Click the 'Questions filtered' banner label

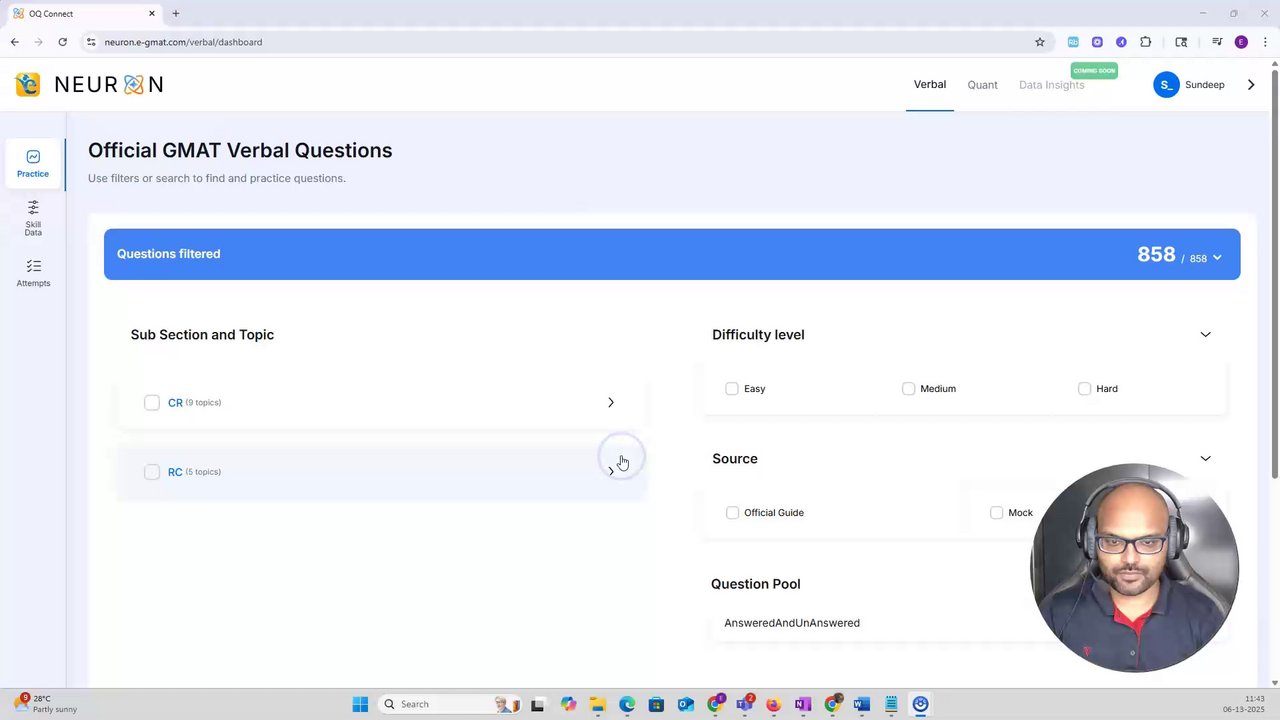168,254
